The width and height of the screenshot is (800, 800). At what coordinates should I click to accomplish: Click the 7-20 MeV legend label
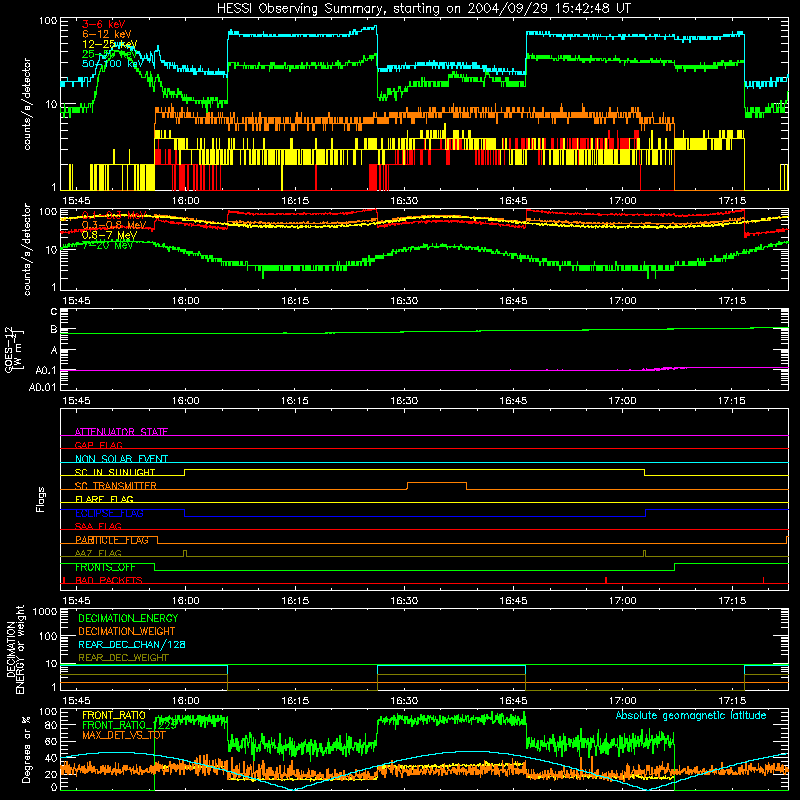pos(107,245)
